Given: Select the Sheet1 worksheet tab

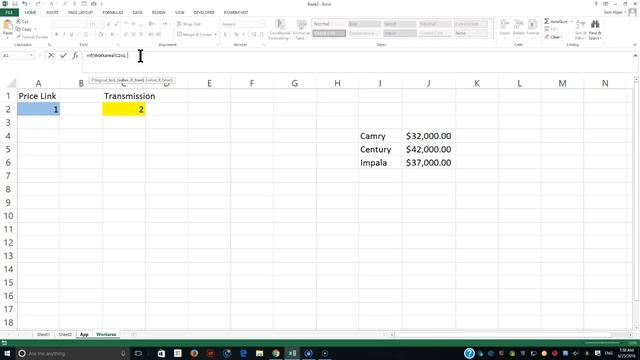Looking at the screenshot, I should tap(43, 334).
